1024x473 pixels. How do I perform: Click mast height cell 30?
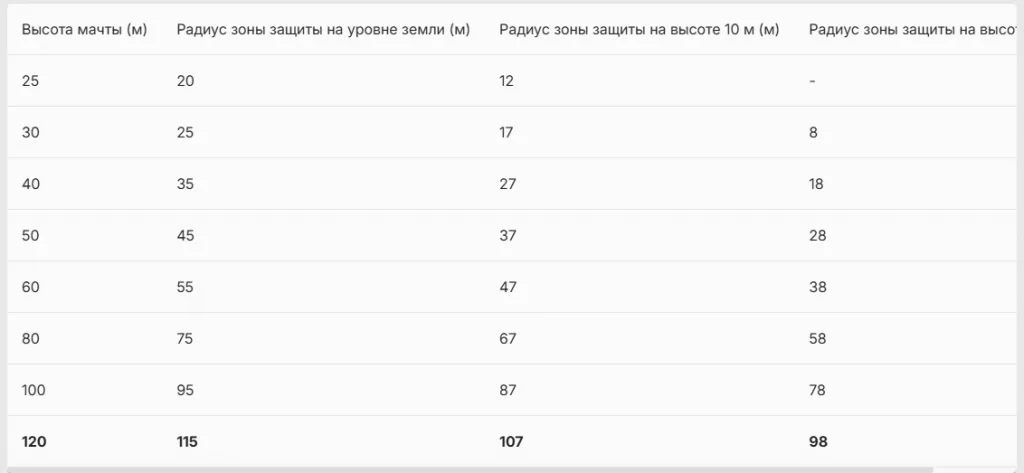click(x=30, y=132)
